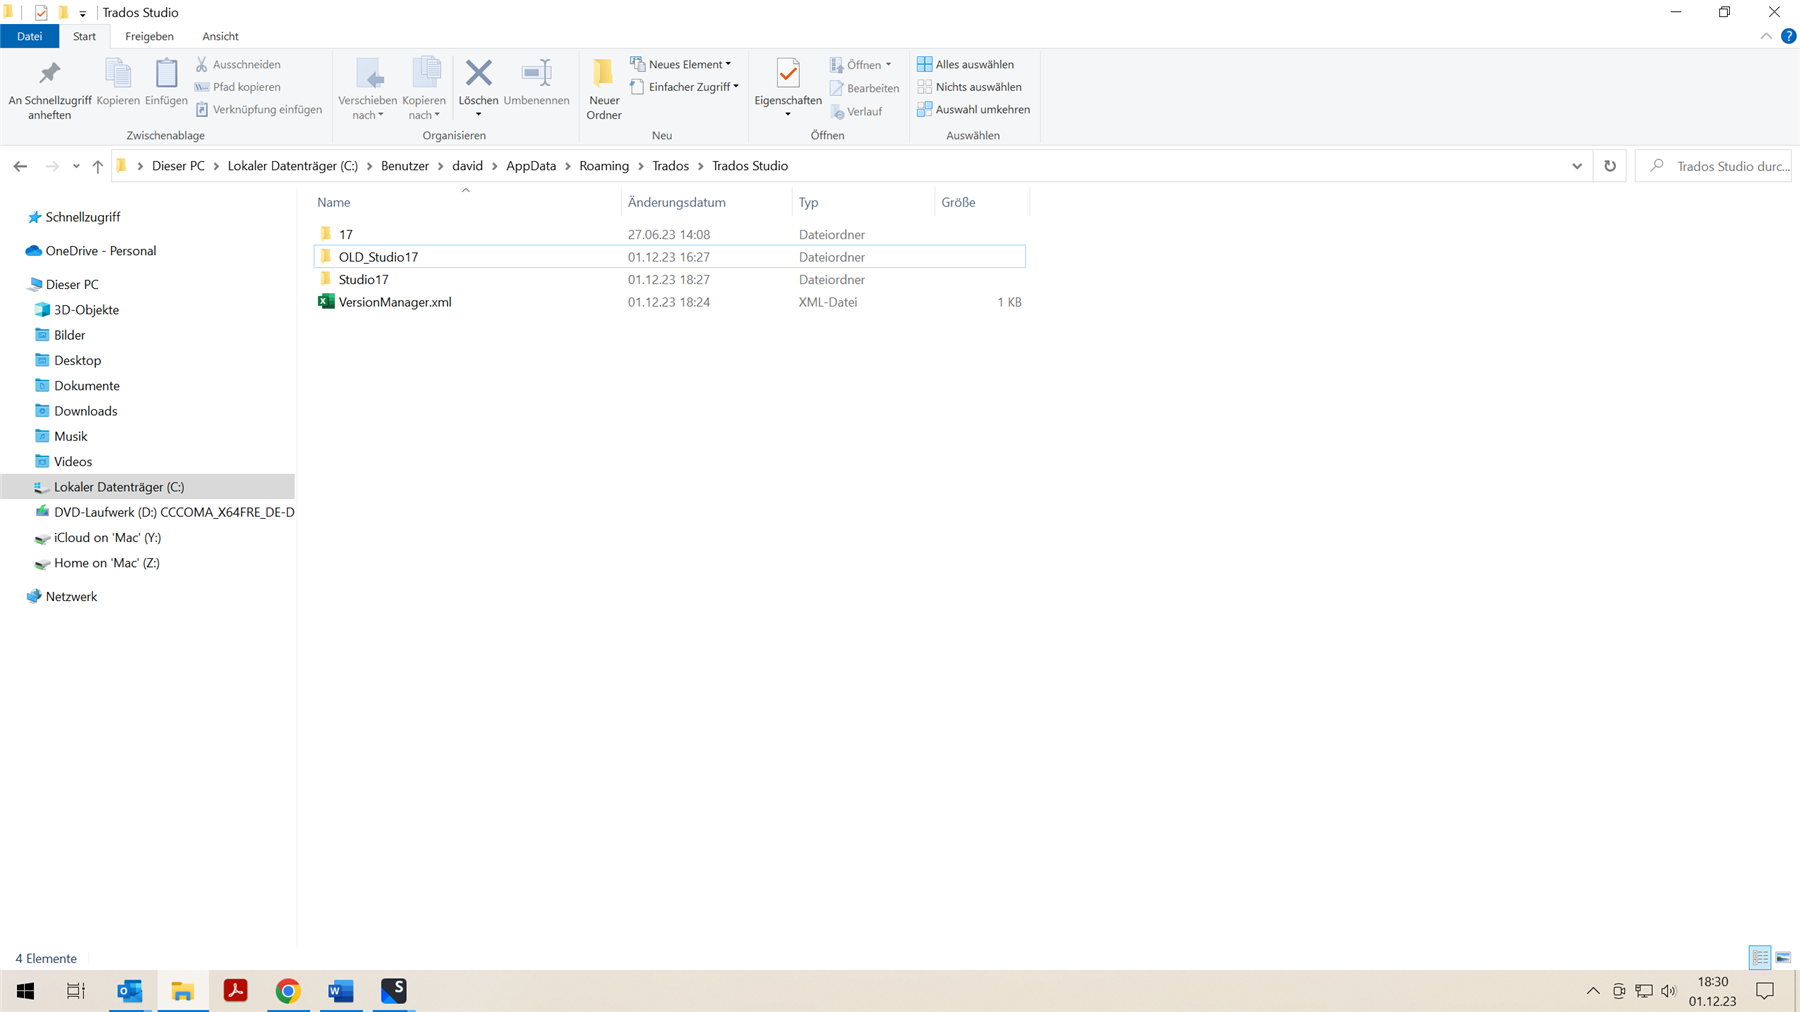Click the Einfügen clipboard icon

point(166,82)
